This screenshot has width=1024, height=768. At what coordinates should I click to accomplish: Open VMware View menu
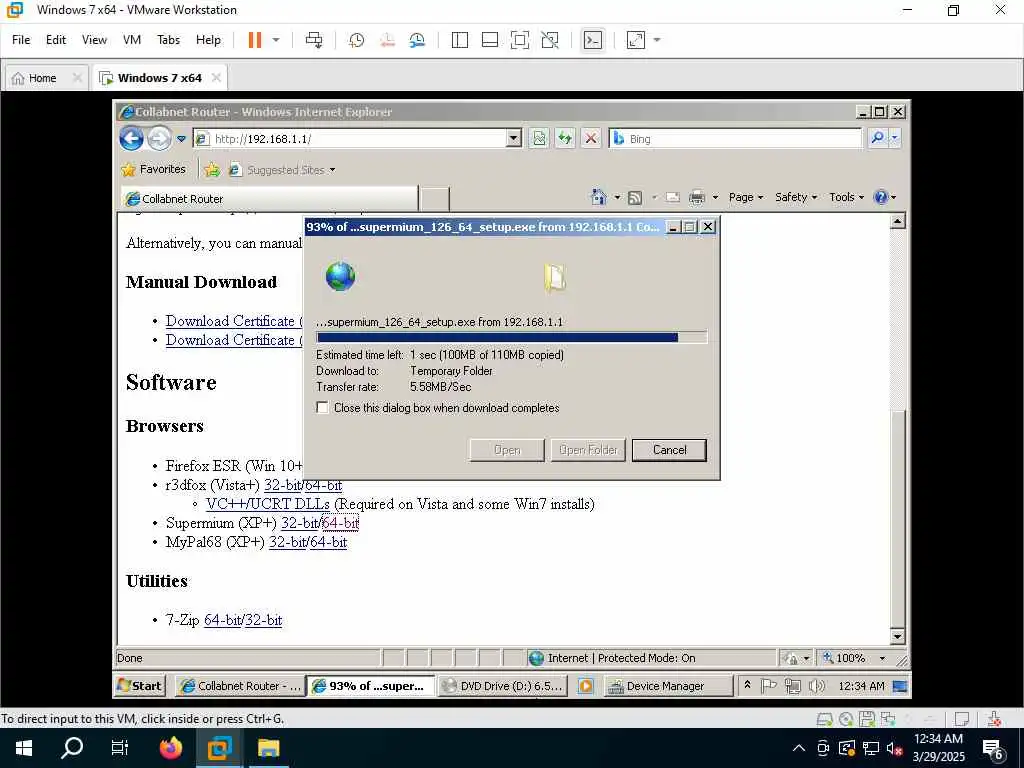pos(94,40)
